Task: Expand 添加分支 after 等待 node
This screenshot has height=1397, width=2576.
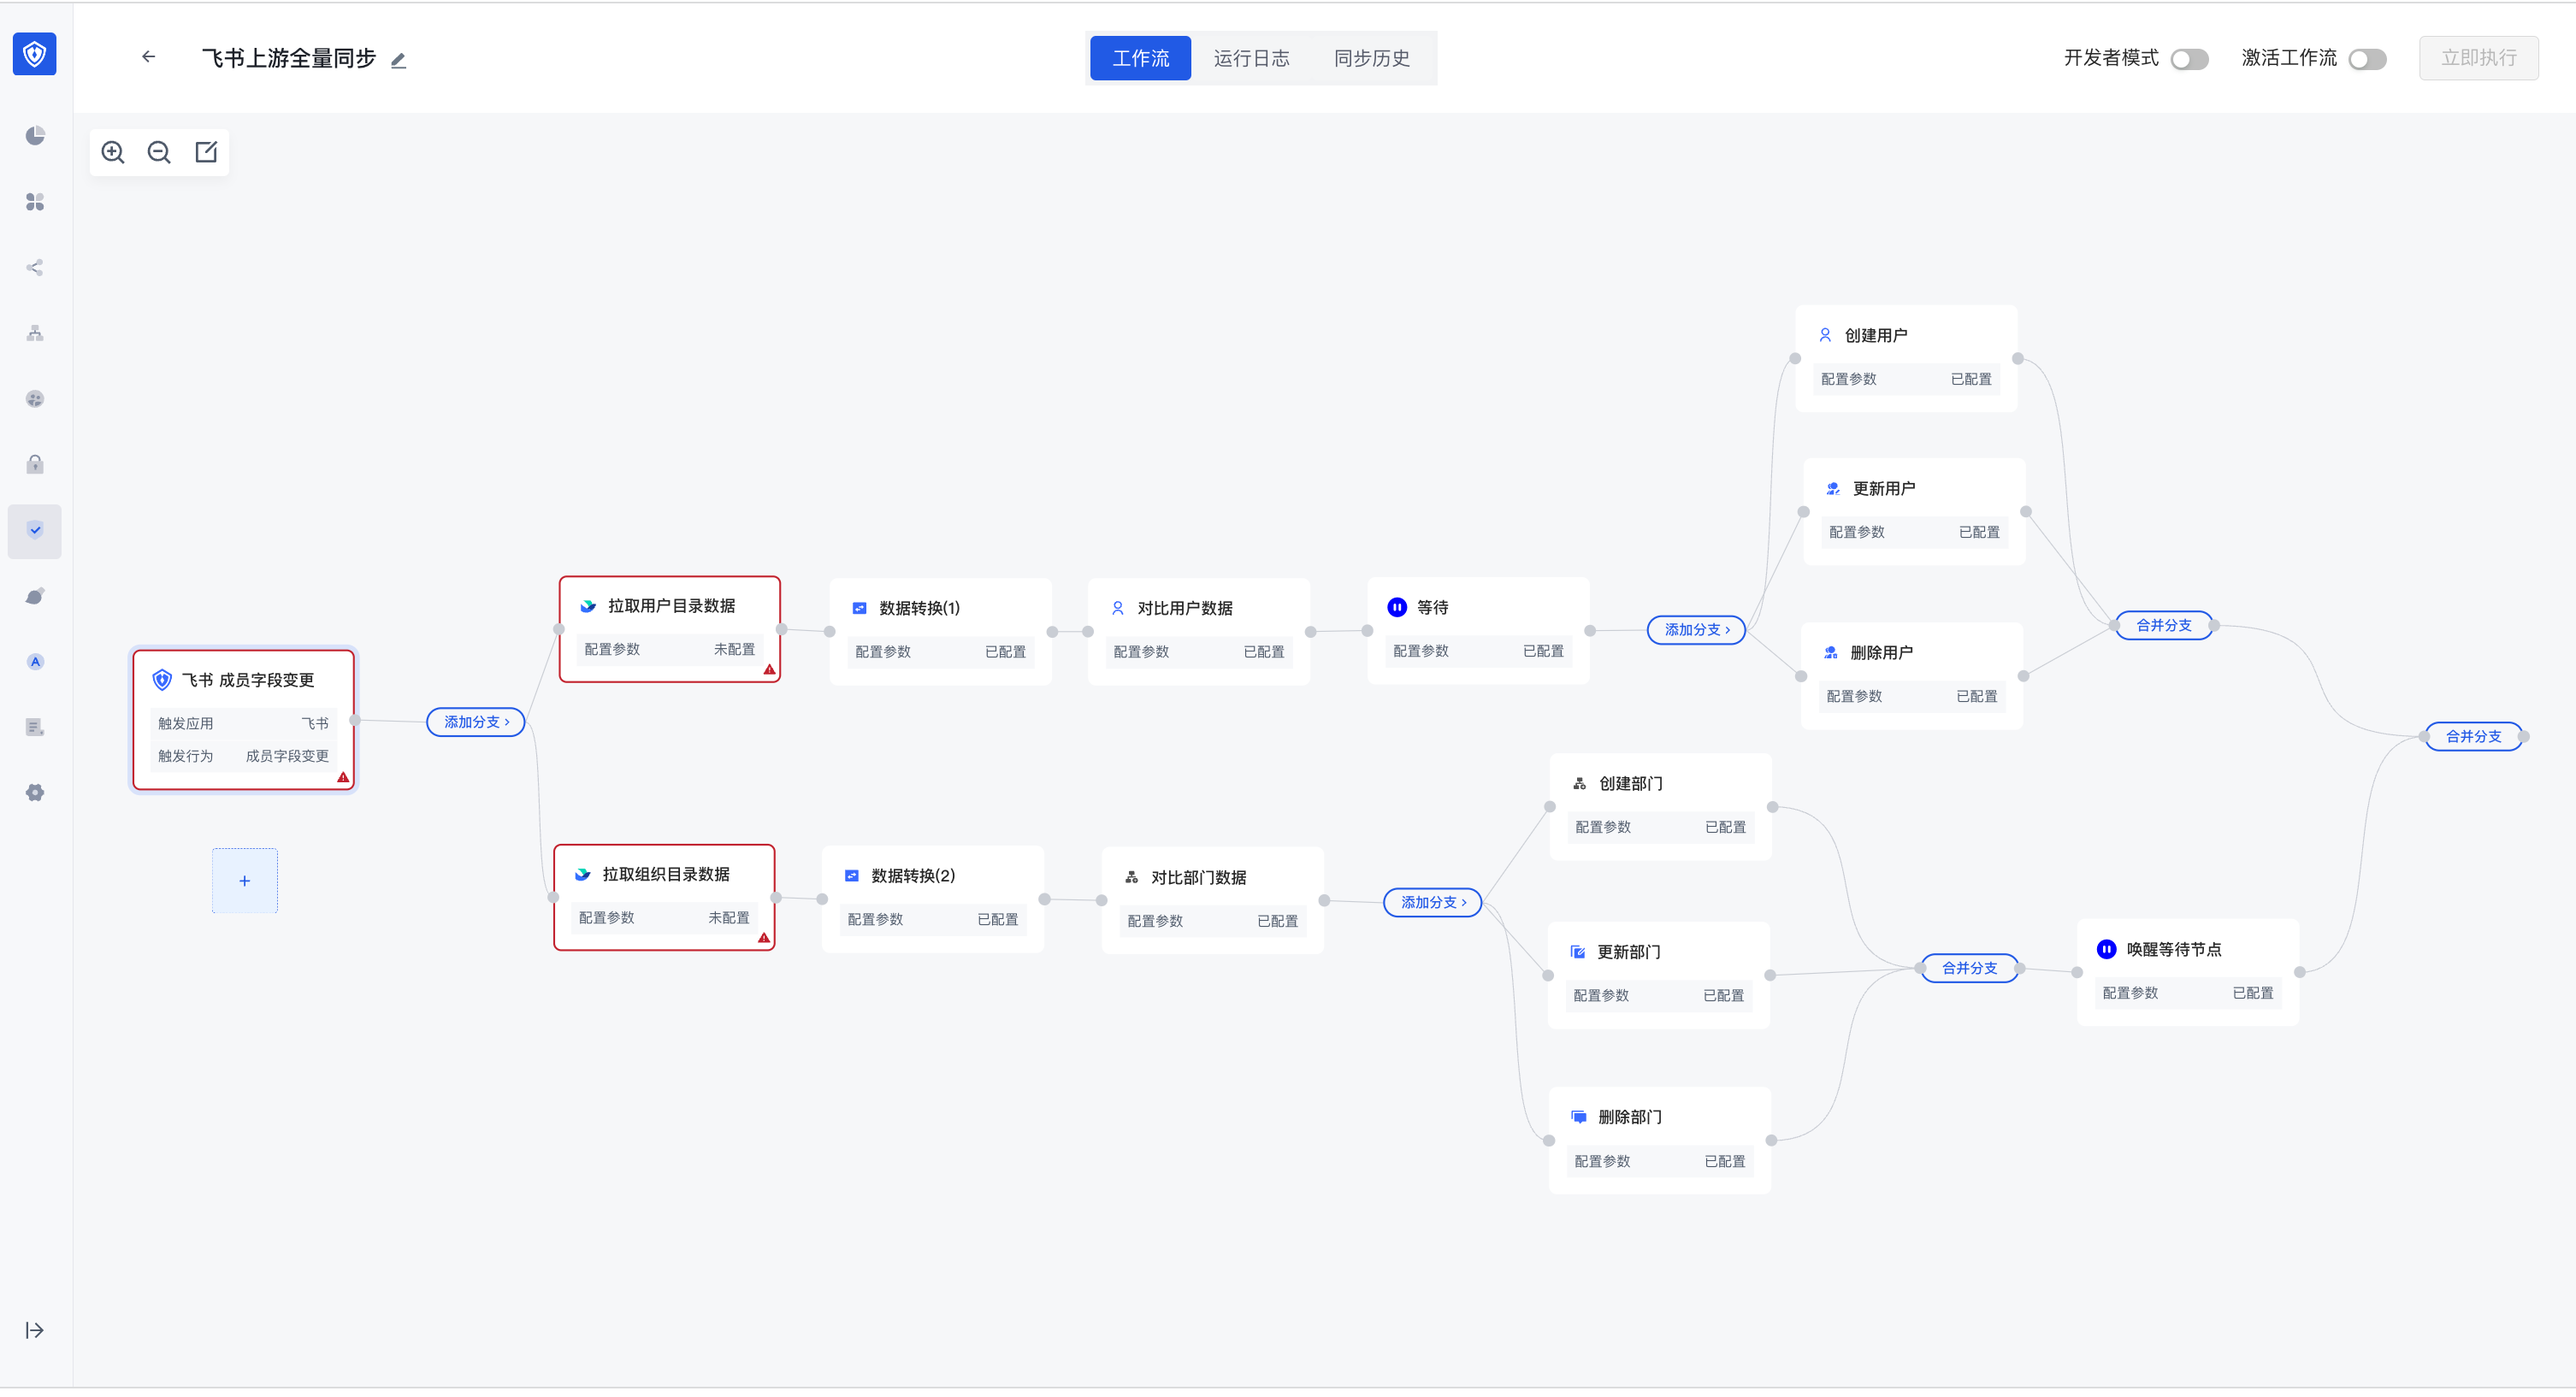Action: [x=1696, y=630]
